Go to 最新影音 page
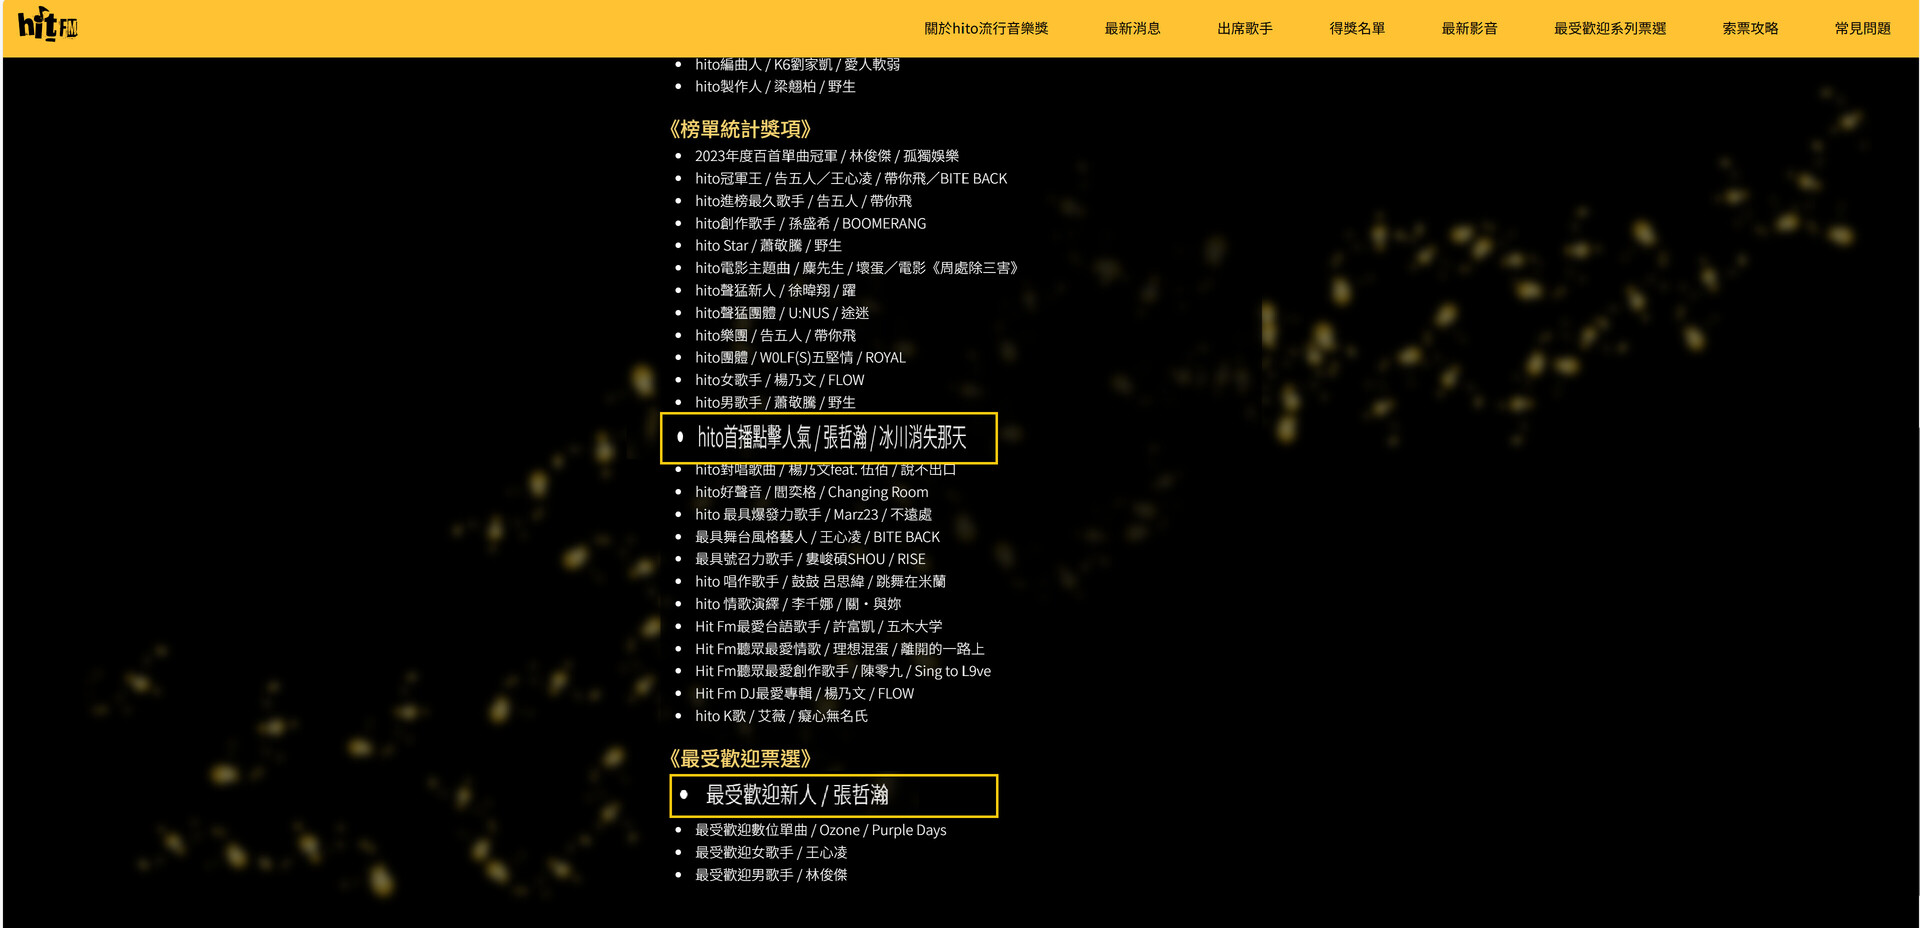1920x928 pixels. [1470, 28]
